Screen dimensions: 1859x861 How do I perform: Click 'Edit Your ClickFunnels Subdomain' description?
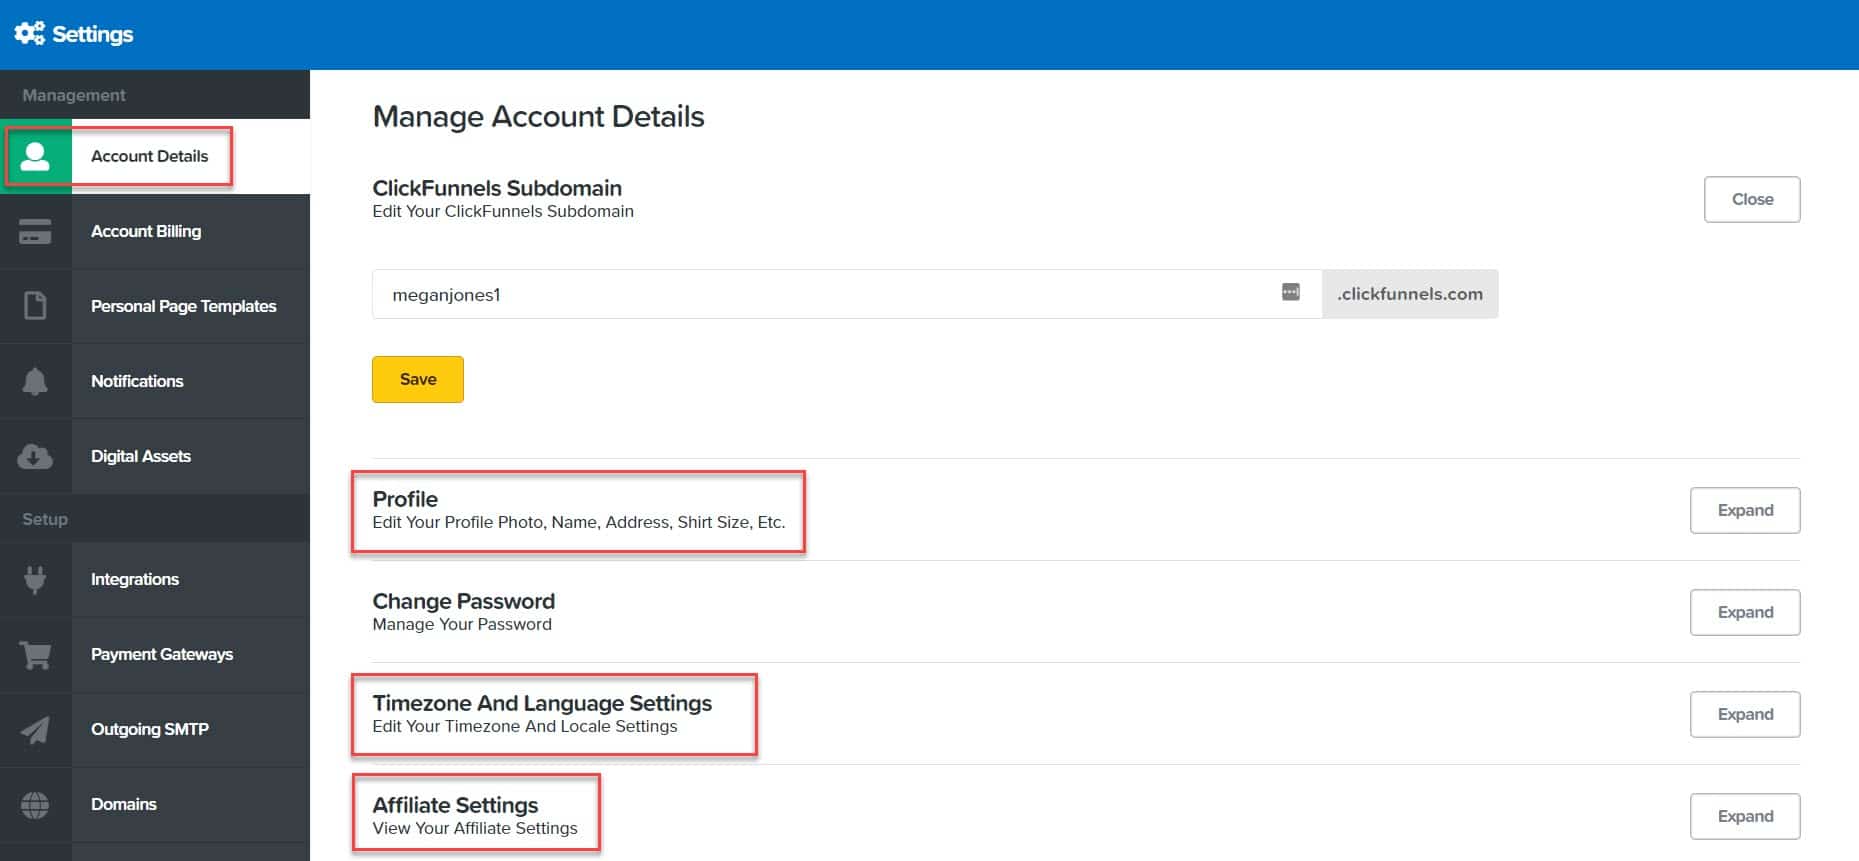(x=503, y=211)
